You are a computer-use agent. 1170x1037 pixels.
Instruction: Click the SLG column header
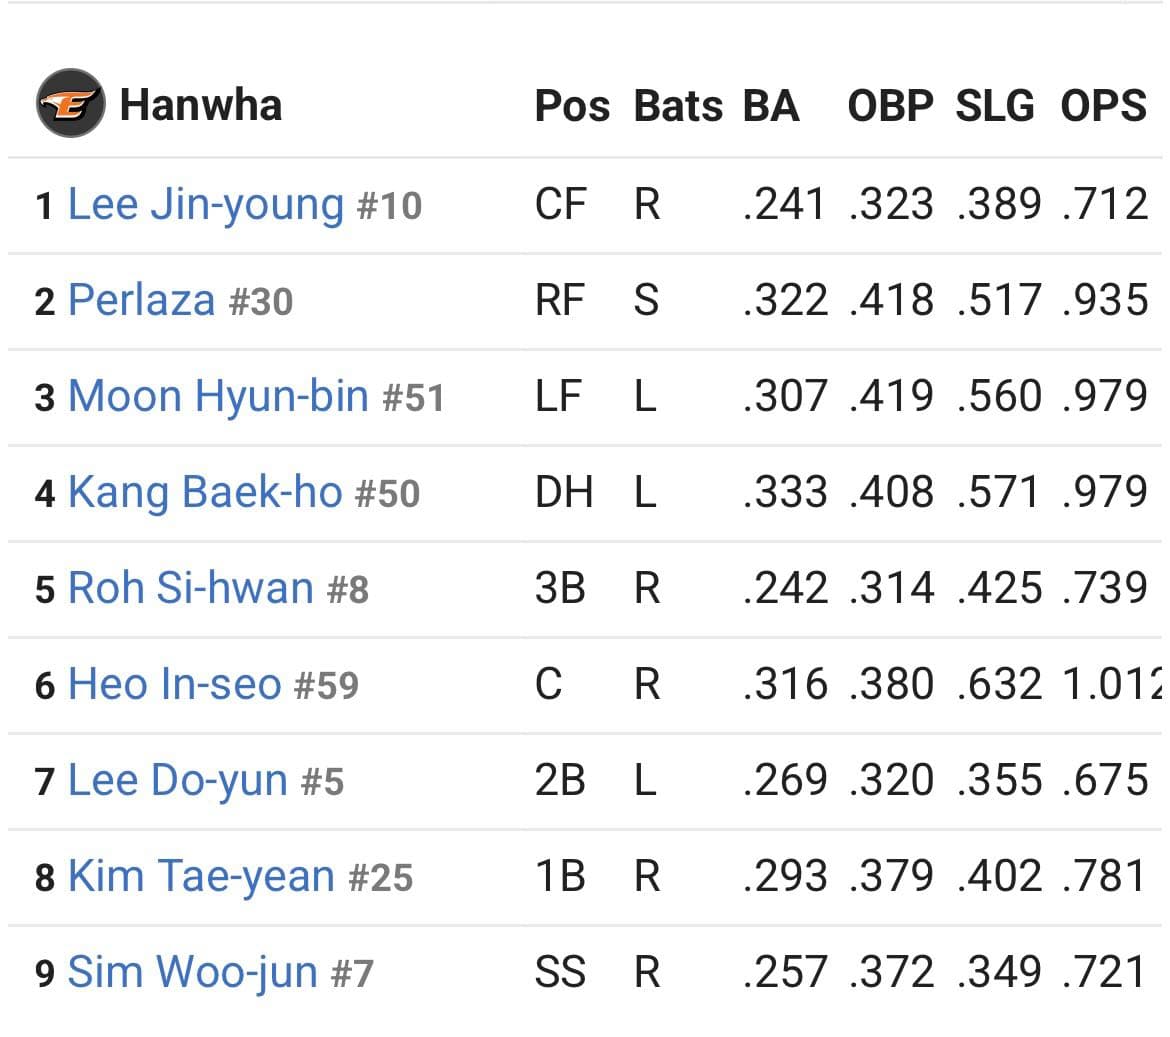[x=995, y=106]
